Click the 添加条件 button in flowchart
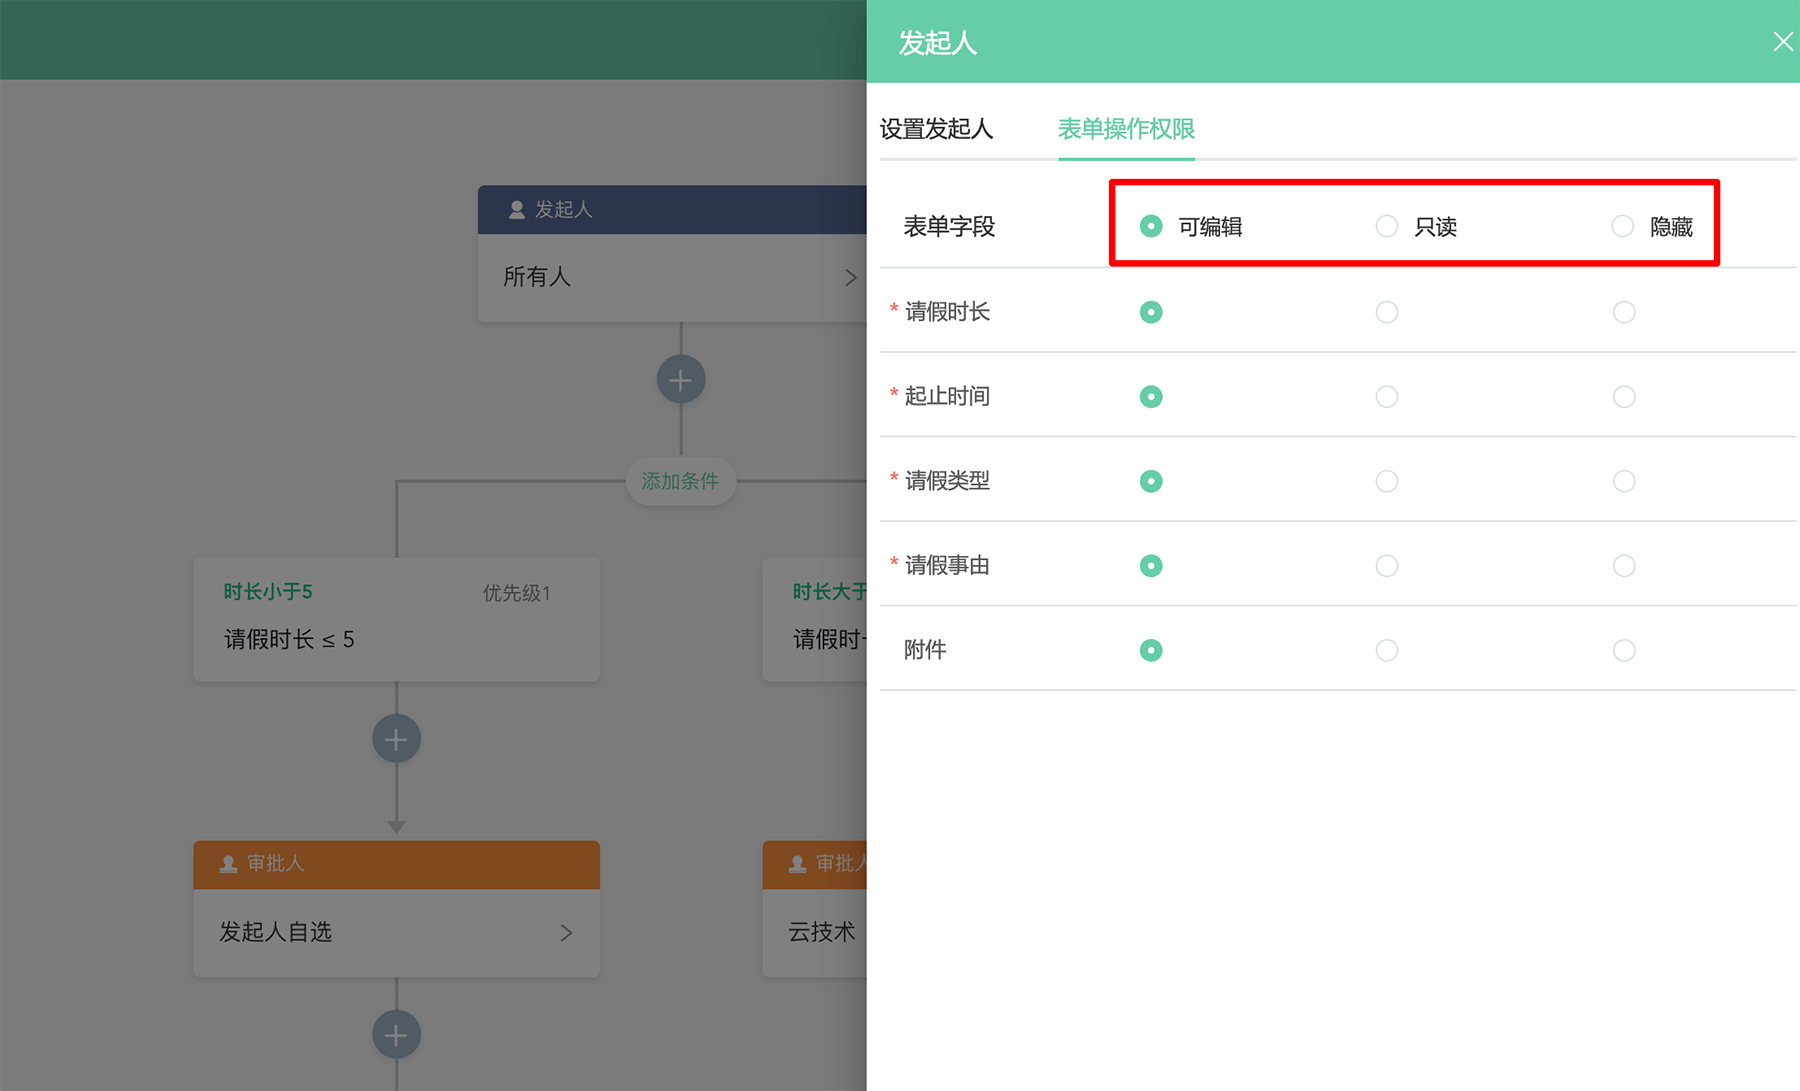1800x1091 pixels. point(680,481)
